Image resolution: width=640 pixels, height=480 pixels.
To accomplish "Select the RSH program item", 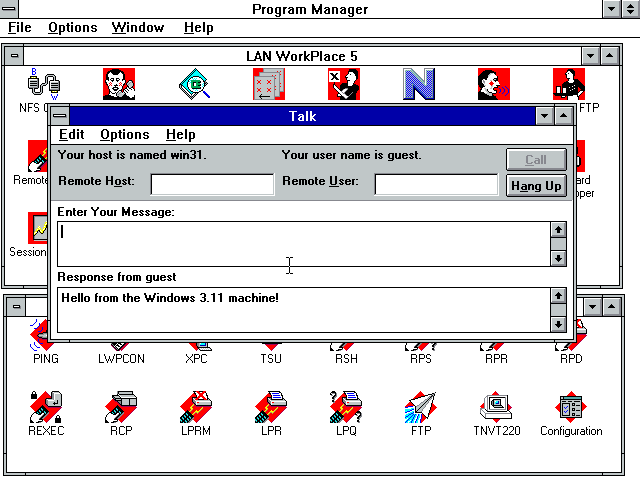I will (x=346, y=358).
